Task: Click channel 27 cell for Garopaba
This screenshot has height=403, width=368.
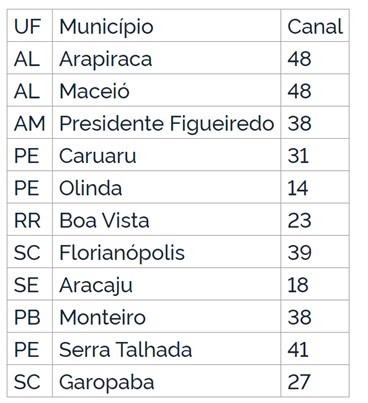Action: click(315, 381)
